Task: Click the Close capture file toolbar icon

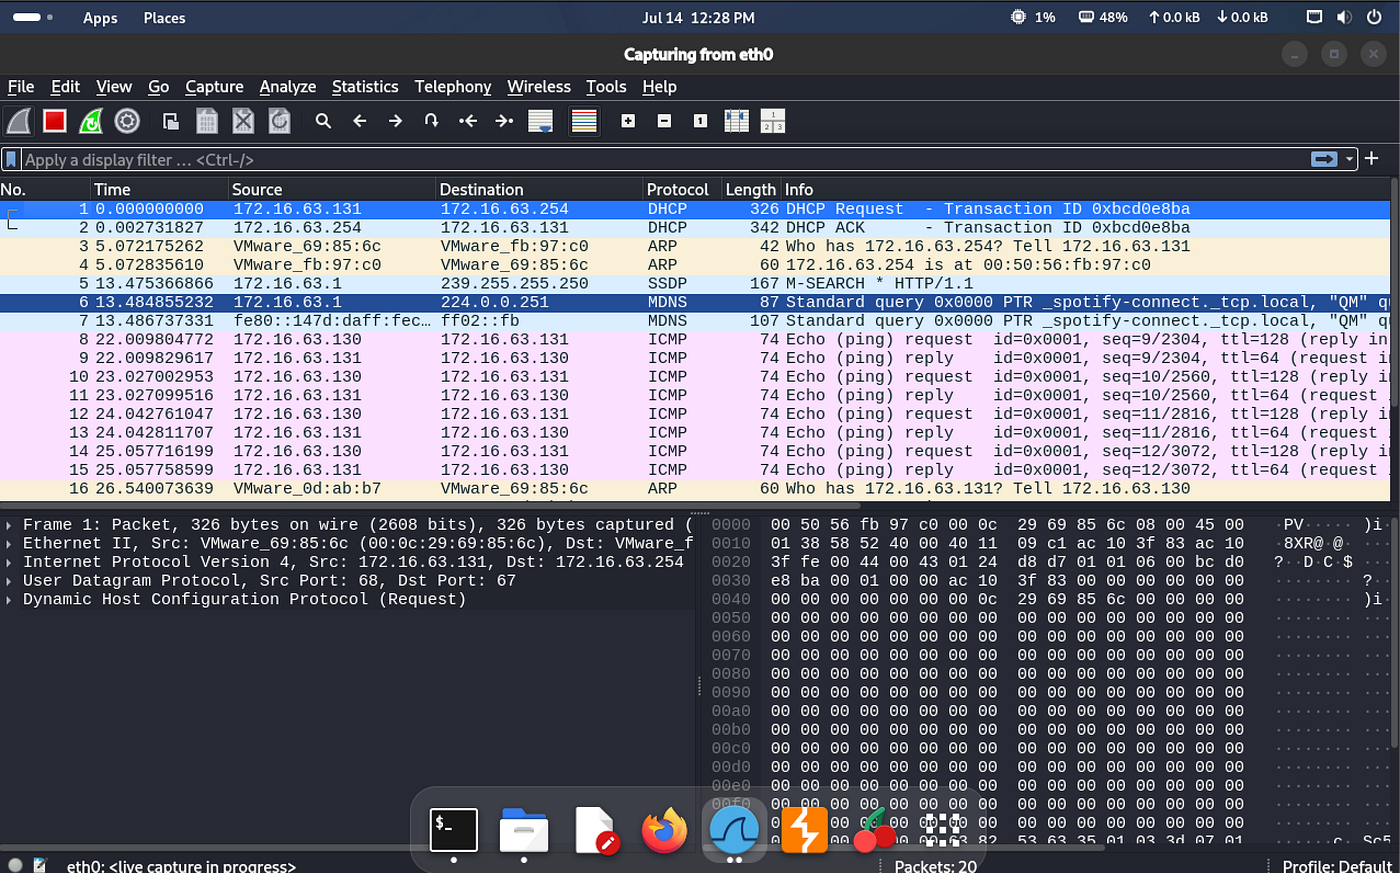Action: point(243,121)
